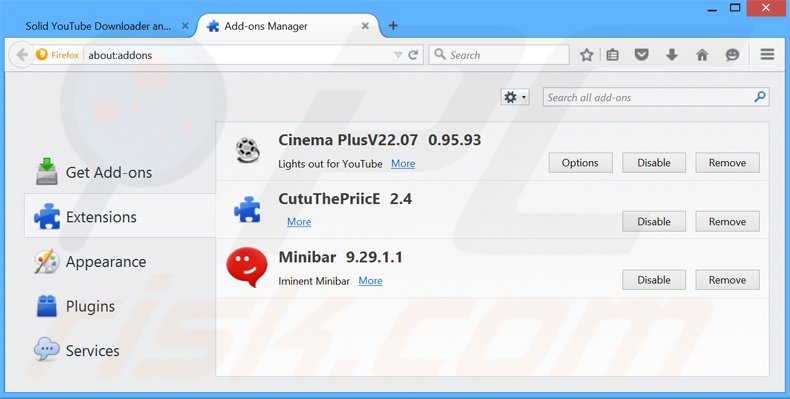
Task: Select the Add-ons Manager tab
Action: coord(287,26)
